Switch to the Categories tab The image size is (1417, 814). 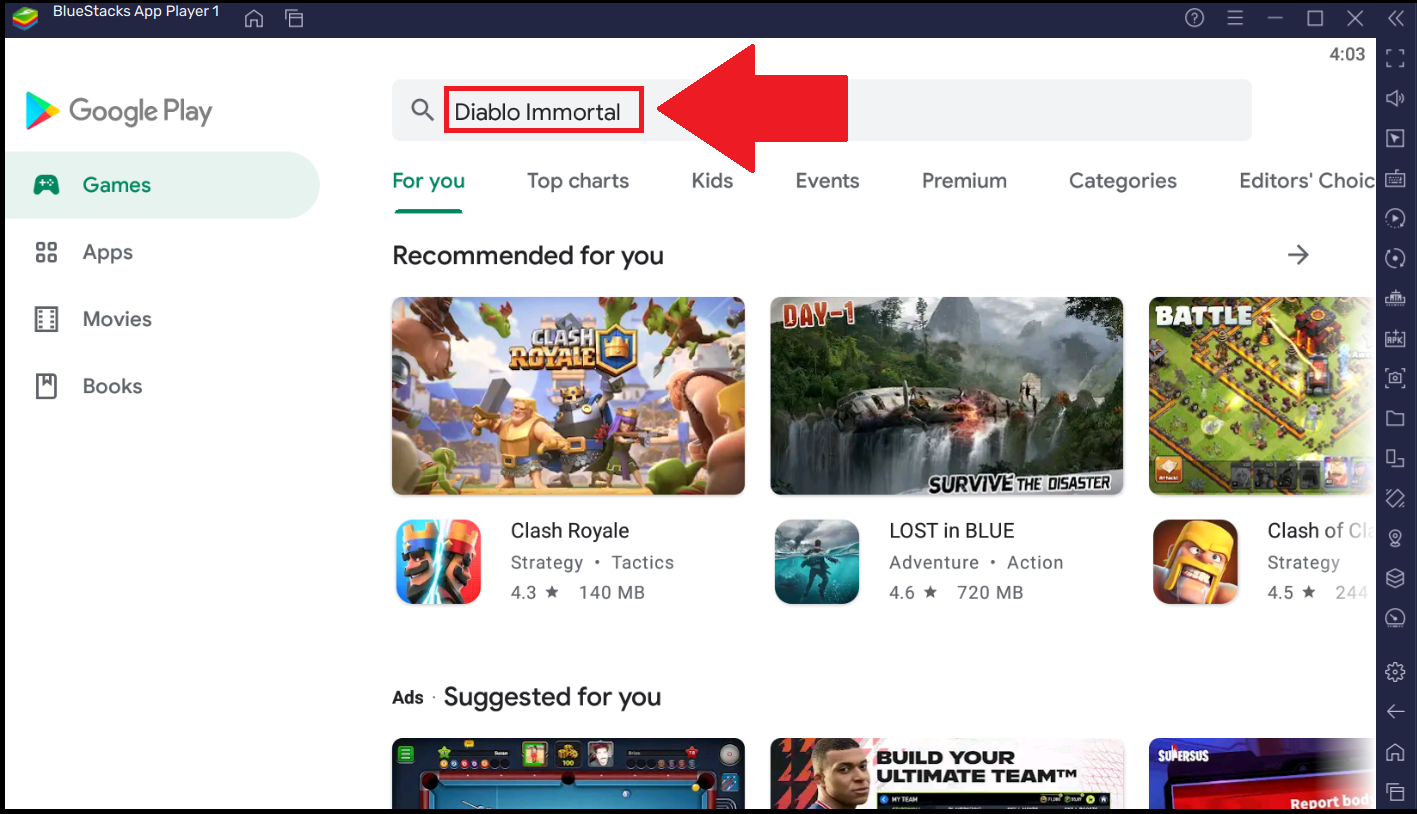1122,181
